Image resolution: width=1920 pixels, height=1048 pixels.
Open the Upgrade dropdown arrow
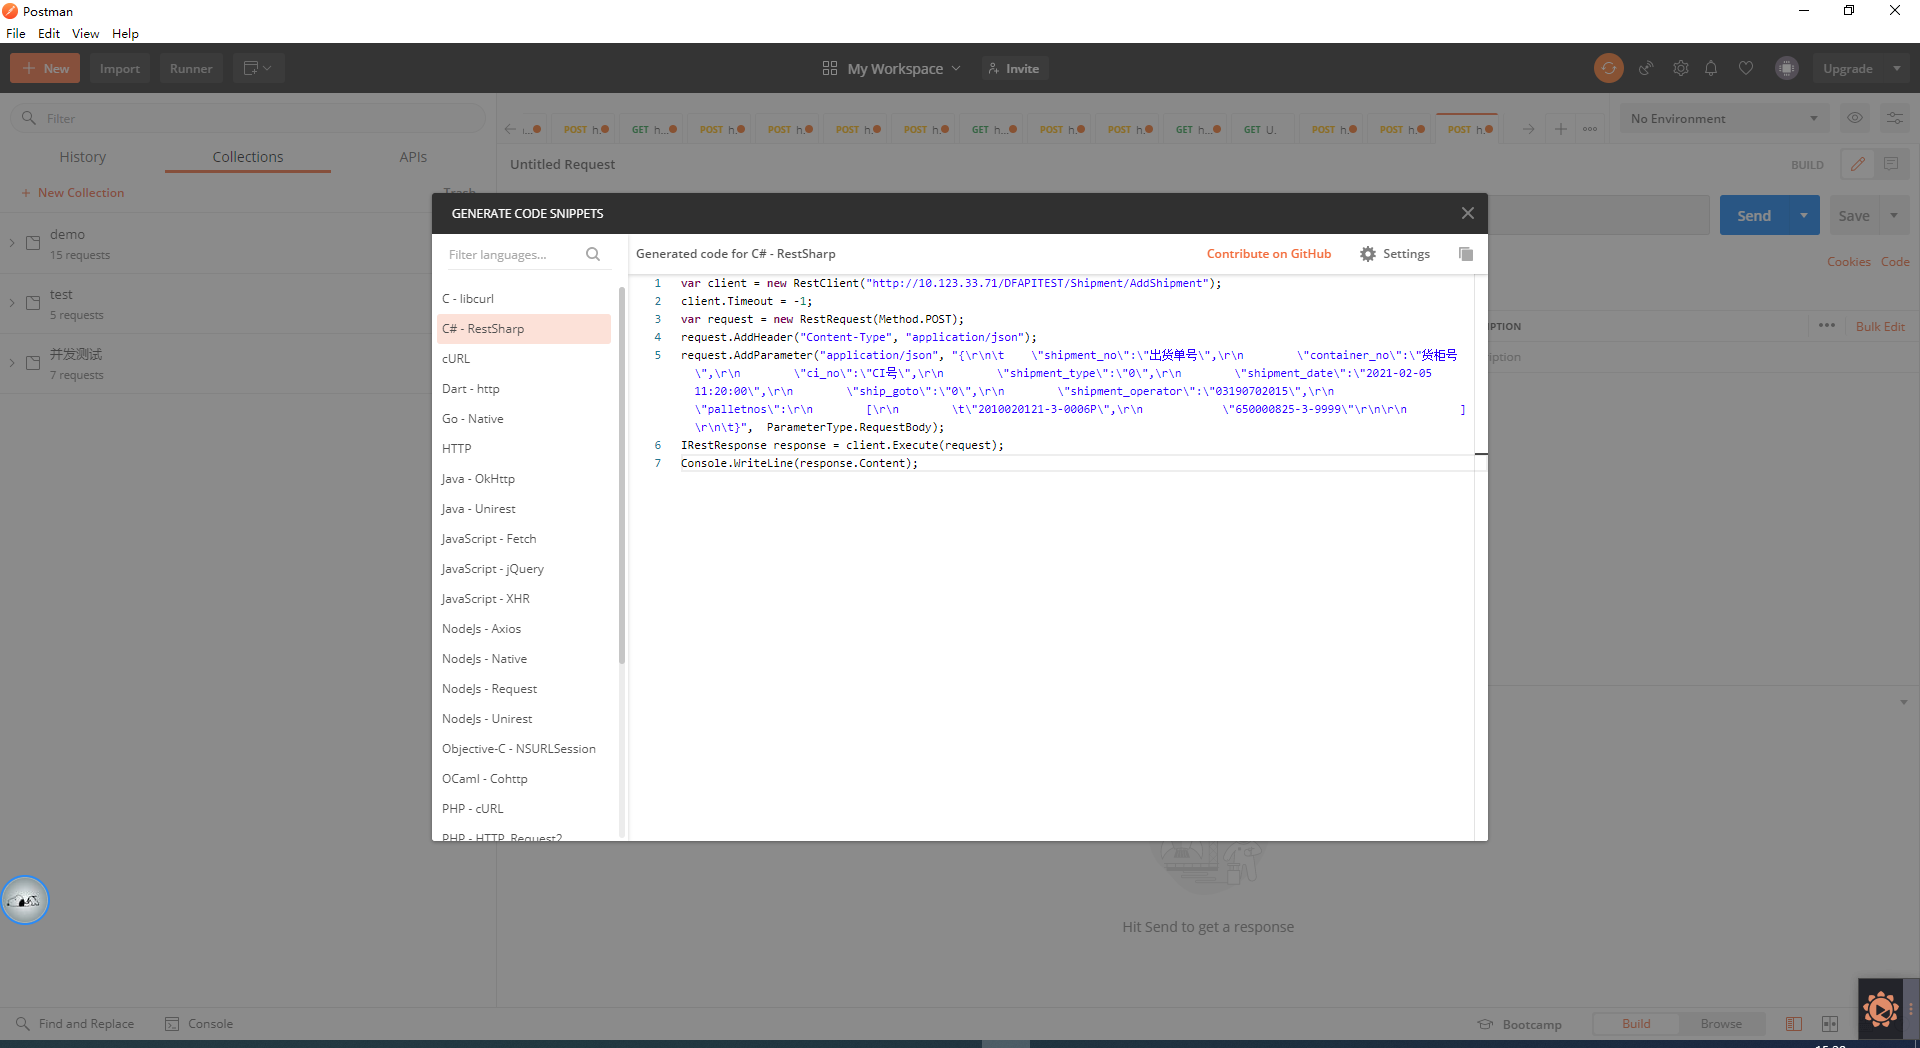pyautogui.click(x=1897, y=68)
